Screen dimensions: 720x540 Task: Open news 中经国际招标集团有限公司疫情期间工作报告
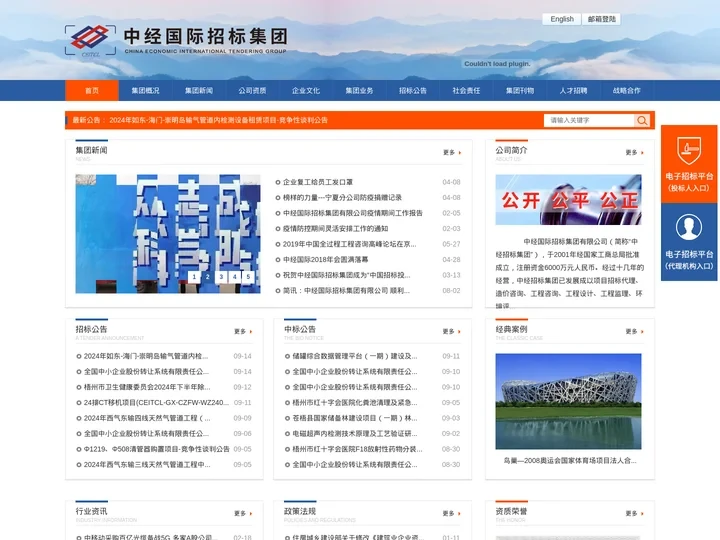[353, 213]
